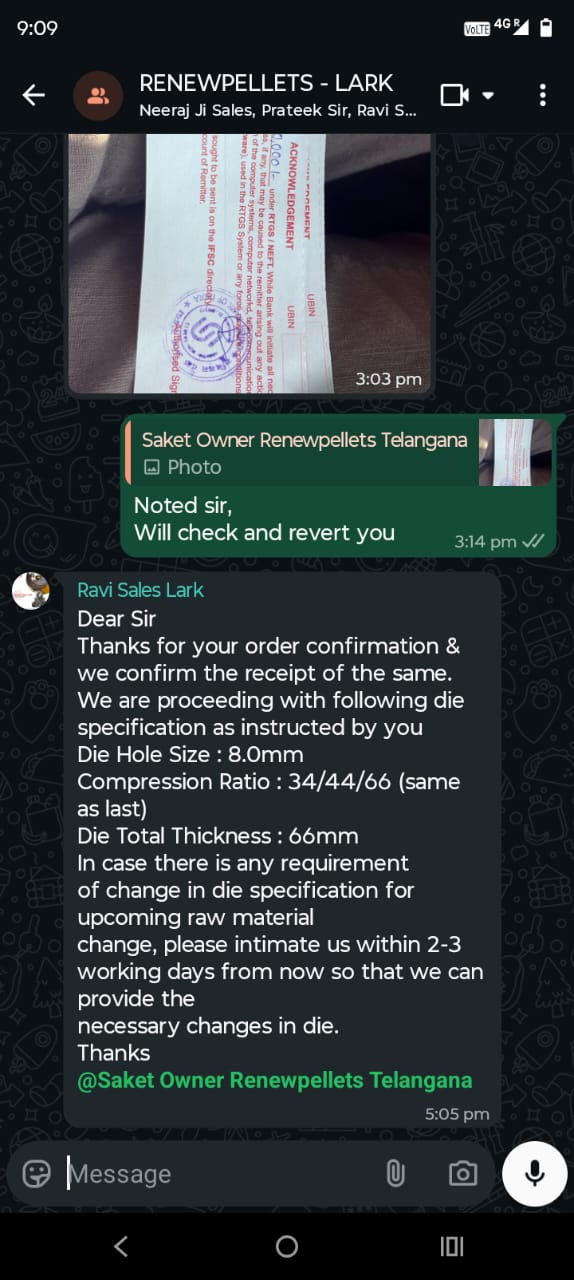Viewport: 574px width, 1280px height.
Task: Expand the call options dropdown arrow
Action: pos(488,96)
